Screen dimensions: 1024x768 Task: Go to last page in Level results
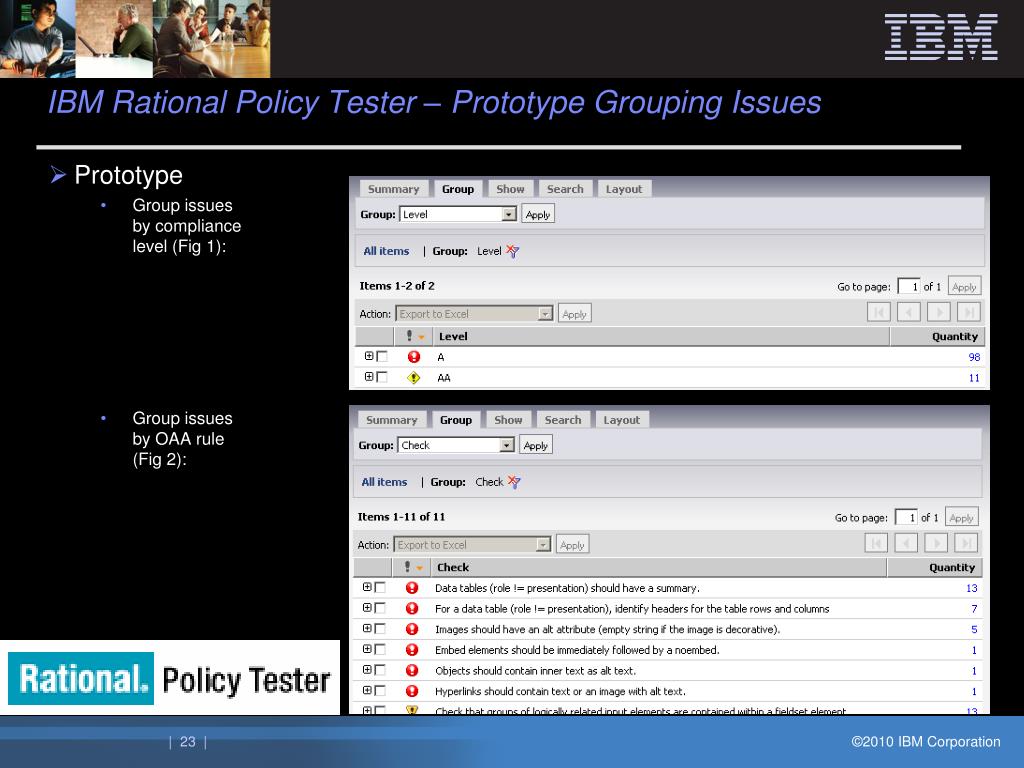pos(968,312)
